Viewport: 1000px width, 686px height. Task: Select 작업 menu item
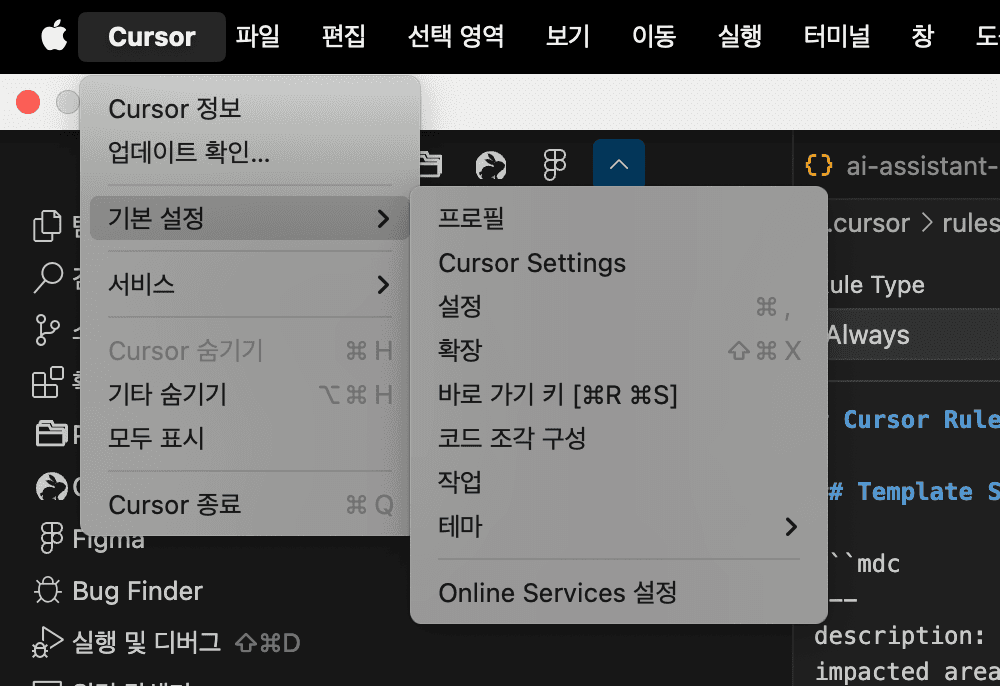coord(619,483)
